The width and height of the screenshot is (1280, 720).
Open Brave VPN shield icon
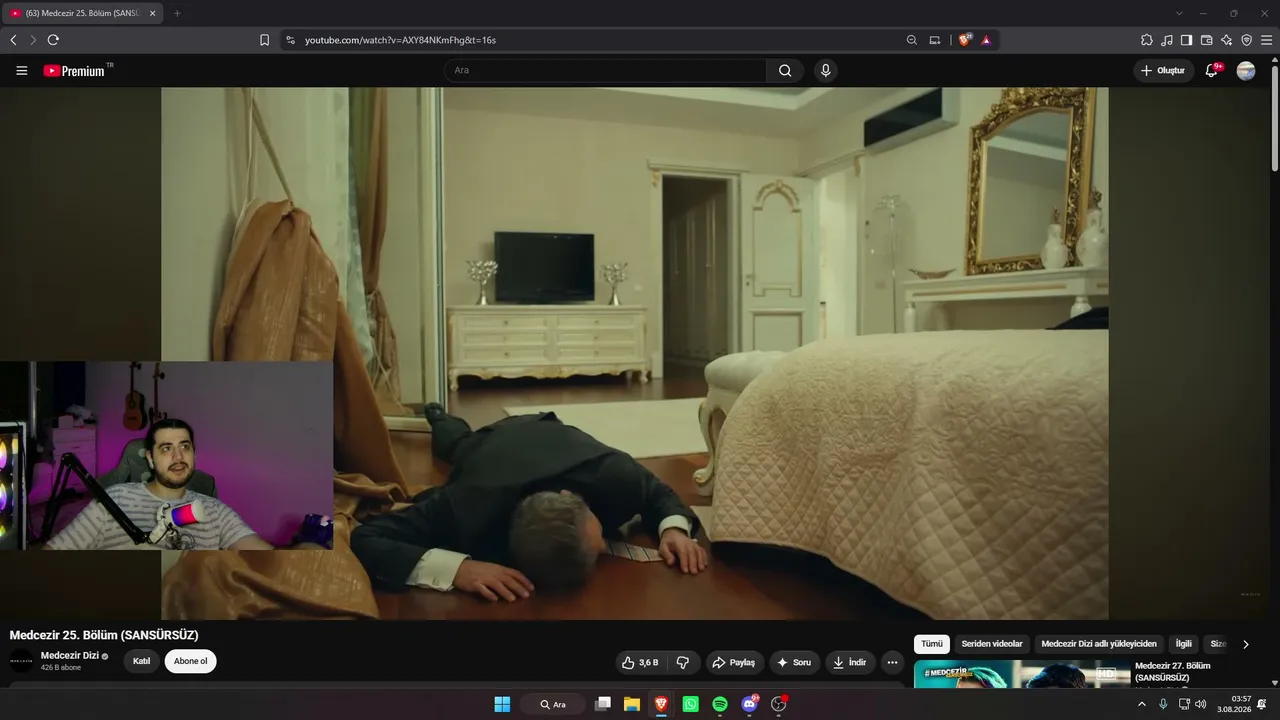(x=1246, y=40)
